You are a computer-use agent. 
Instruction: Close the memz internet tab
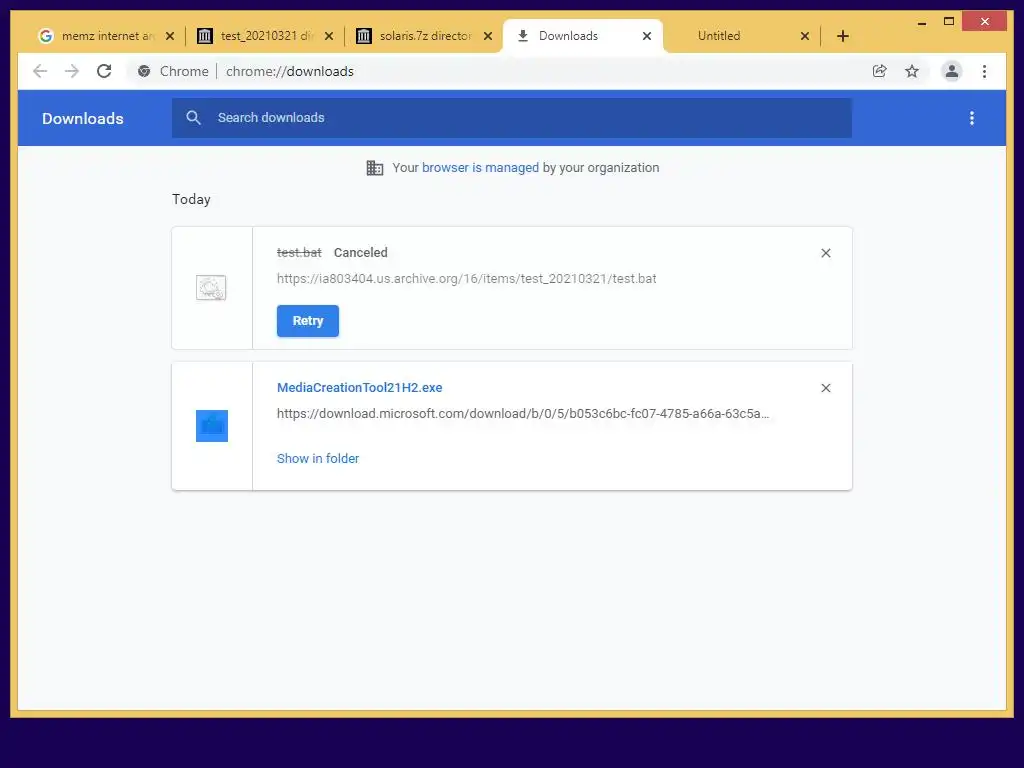pos(170,36)
